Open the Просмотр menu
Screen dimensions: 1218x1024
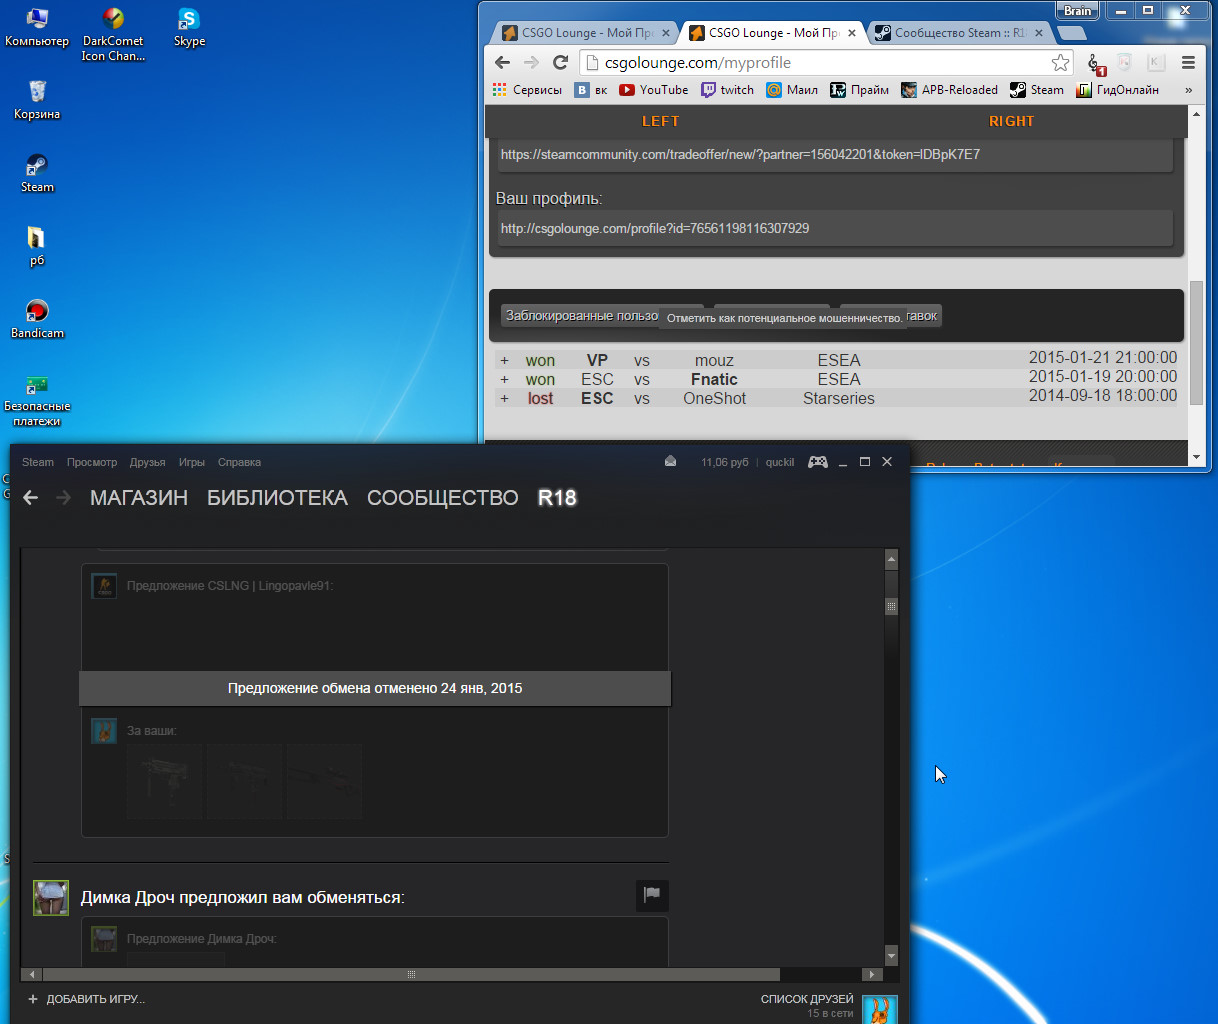click(92, 462)
